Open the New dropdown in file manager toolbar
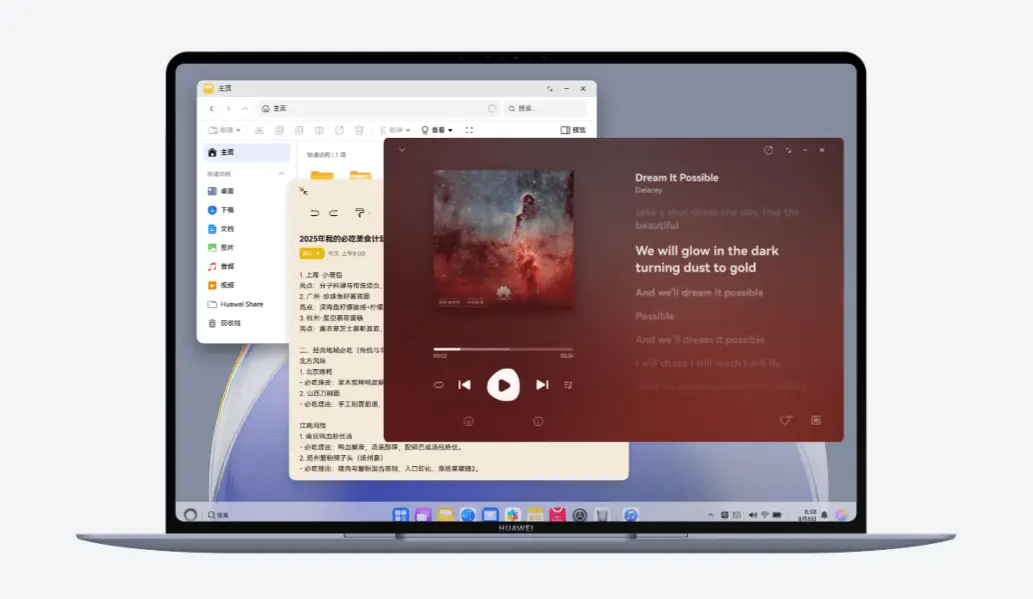 (224, 130)
